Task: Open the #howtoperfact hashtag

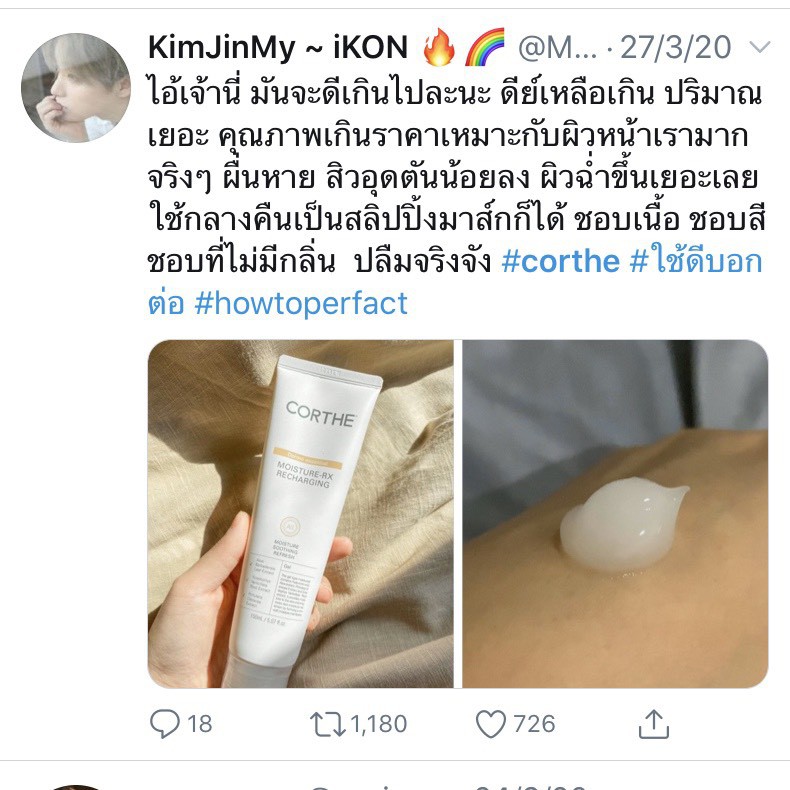Action: pyautogui.click(x=301, y=303)
